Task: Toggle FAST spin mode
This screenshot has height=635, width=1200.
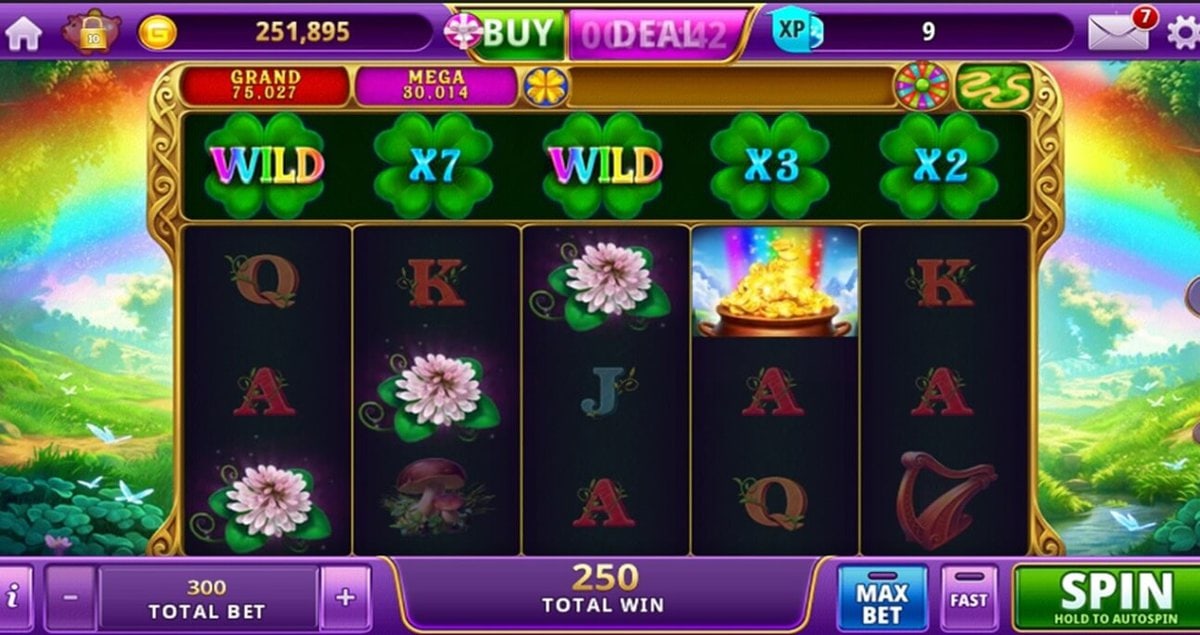Action: coord(968,598)
